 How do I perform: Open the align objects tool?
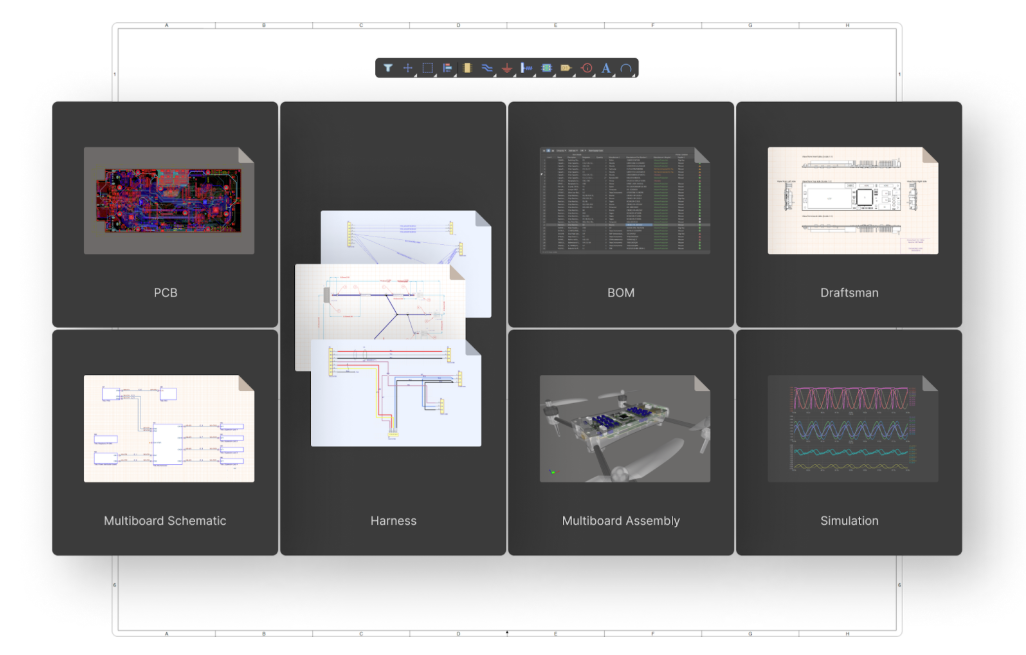(448, 68)
